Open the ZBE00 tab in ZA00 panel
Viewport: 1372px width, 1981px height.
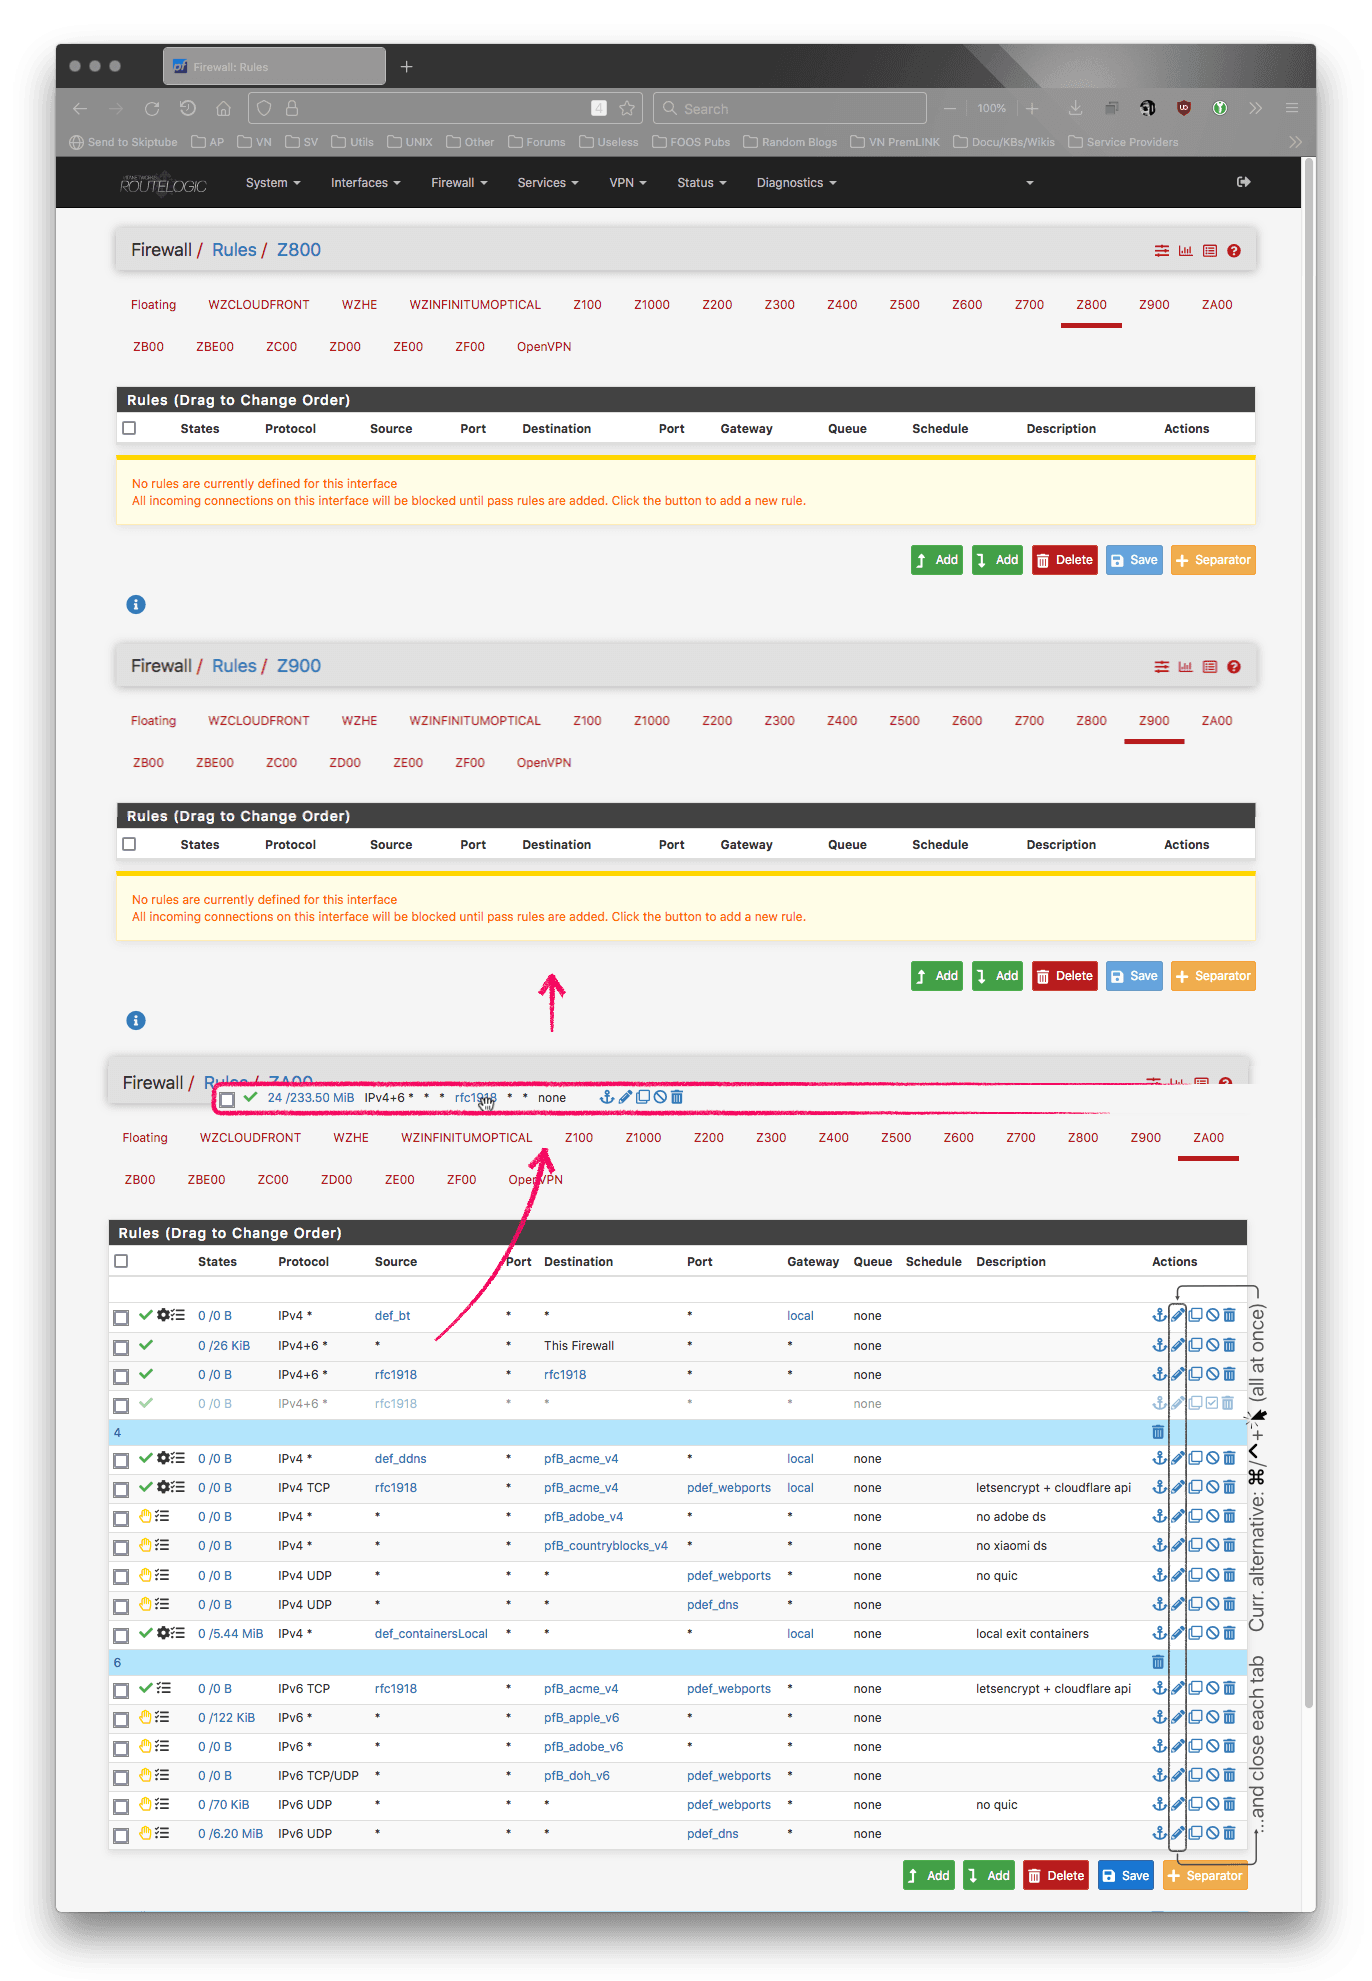[206, 1180]
